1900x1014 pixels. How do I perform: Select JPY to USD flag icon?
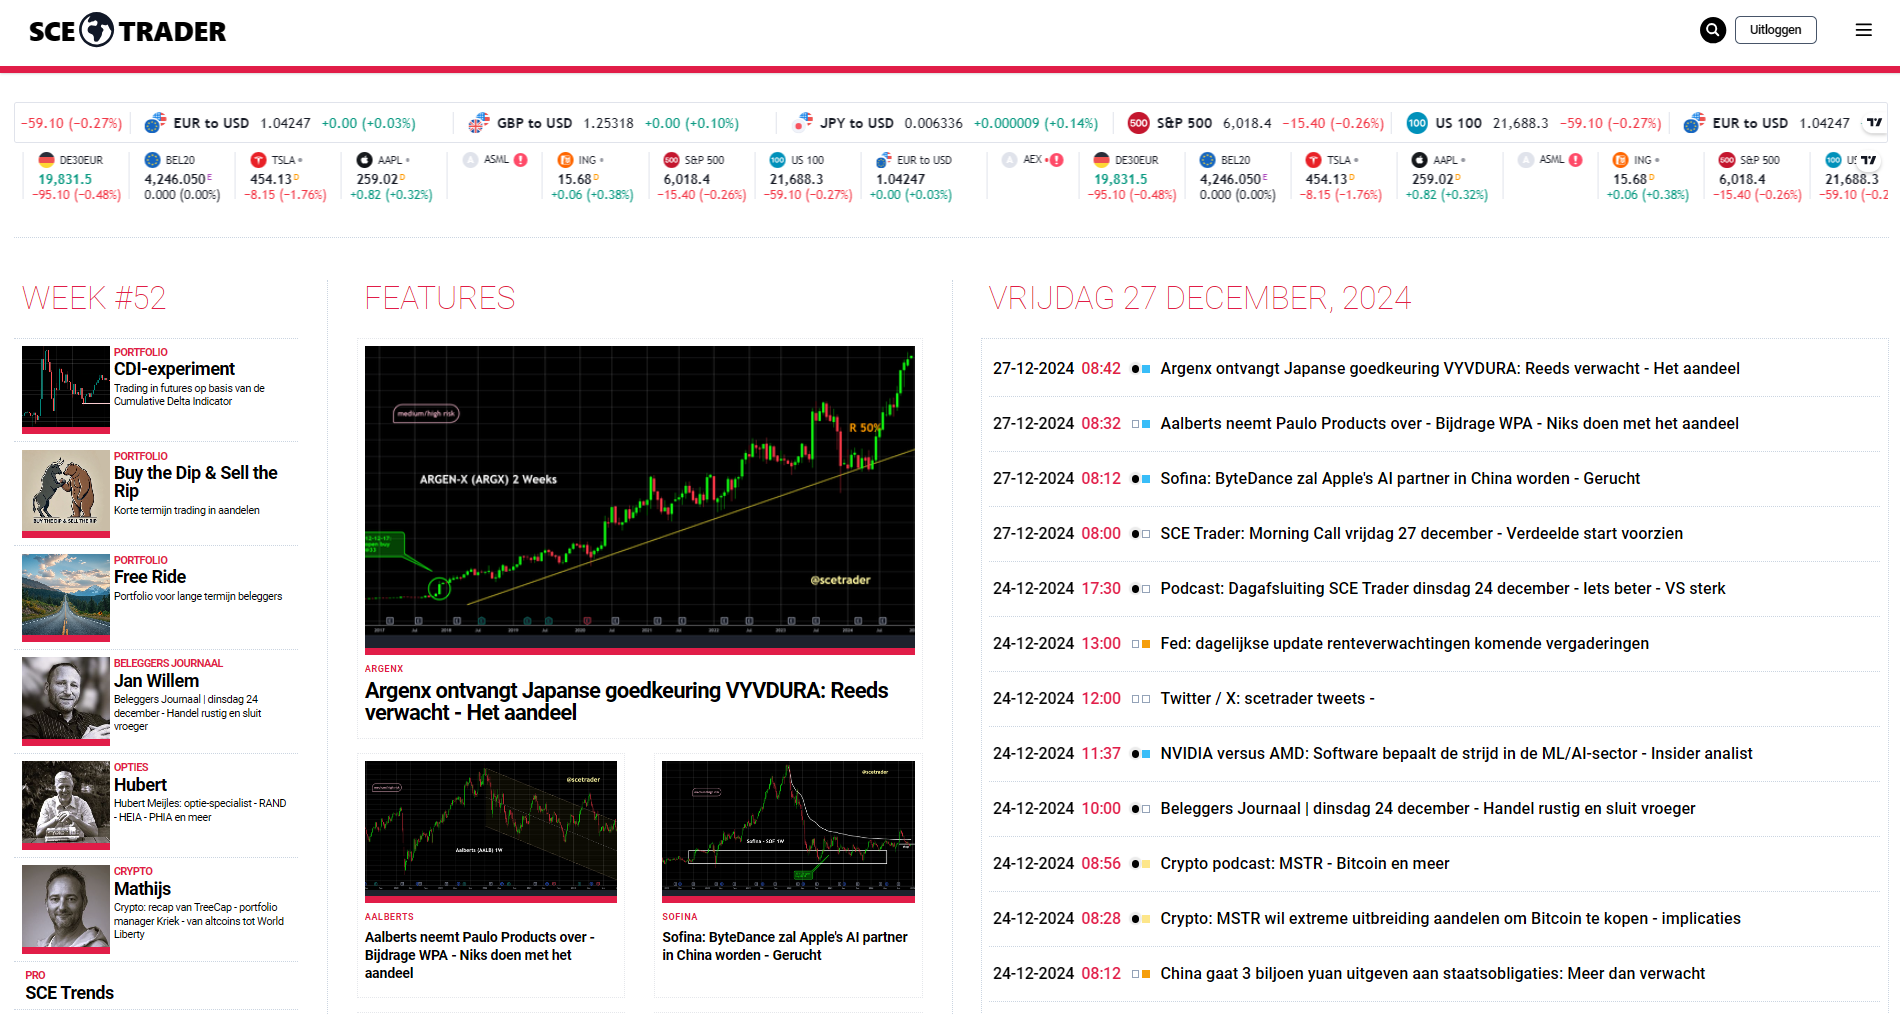[803, 123]
